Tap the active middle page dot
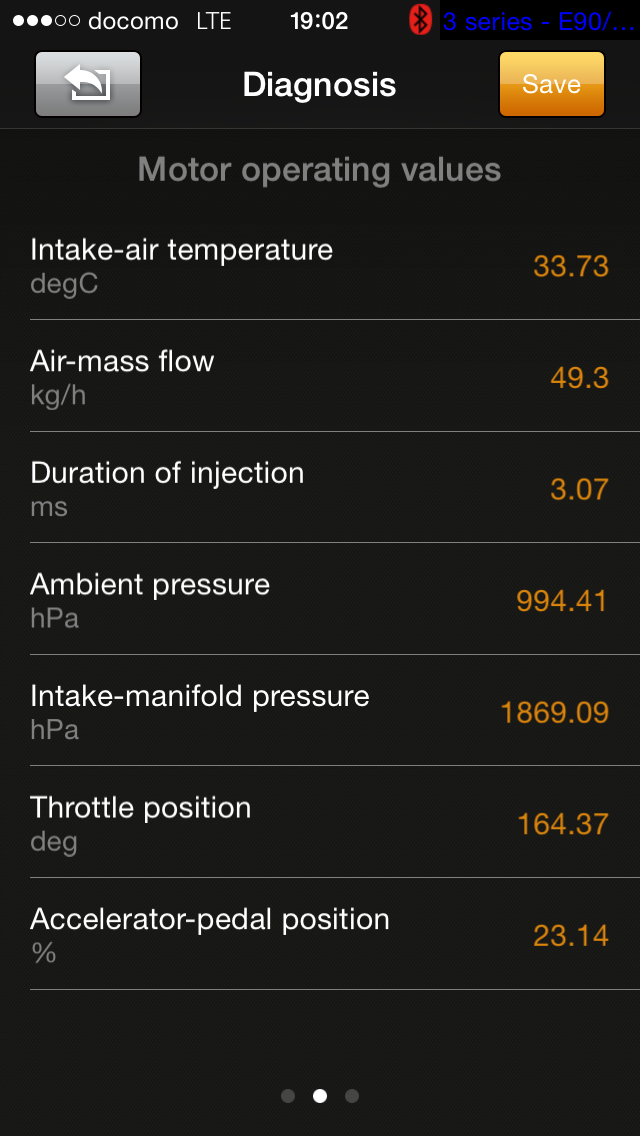The width and height of the screenshot is (640, 1136). pyautogui.click(x=320, y=1096)
